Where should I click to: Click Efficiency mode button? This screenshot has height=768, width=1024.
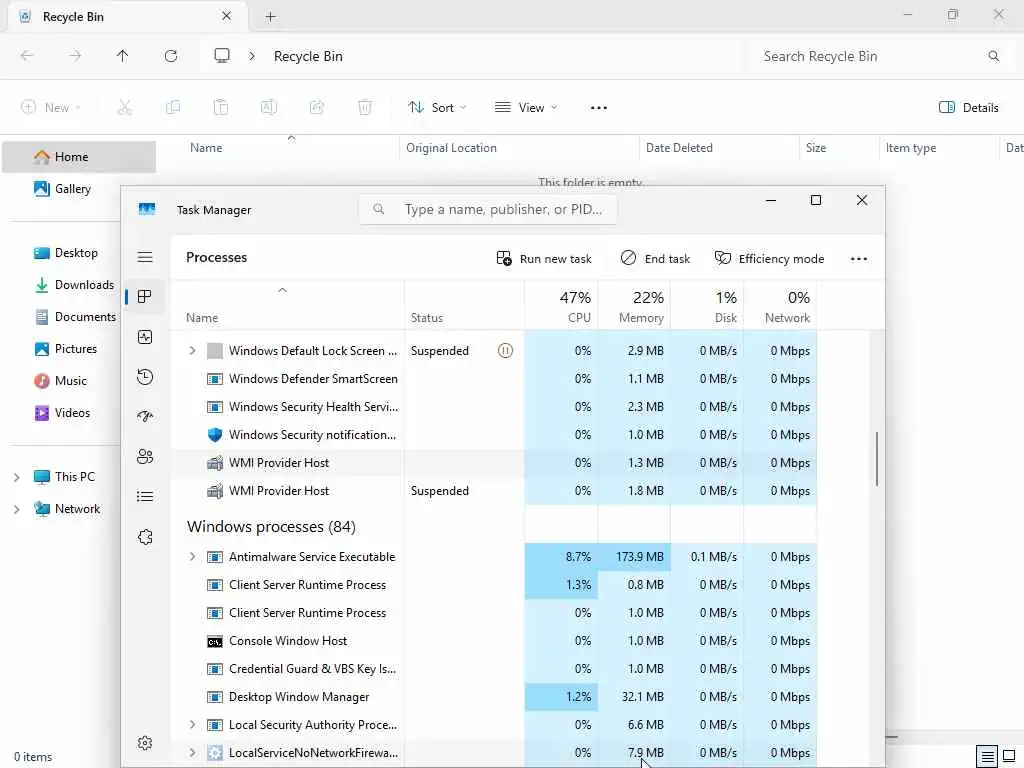point(769,259)
